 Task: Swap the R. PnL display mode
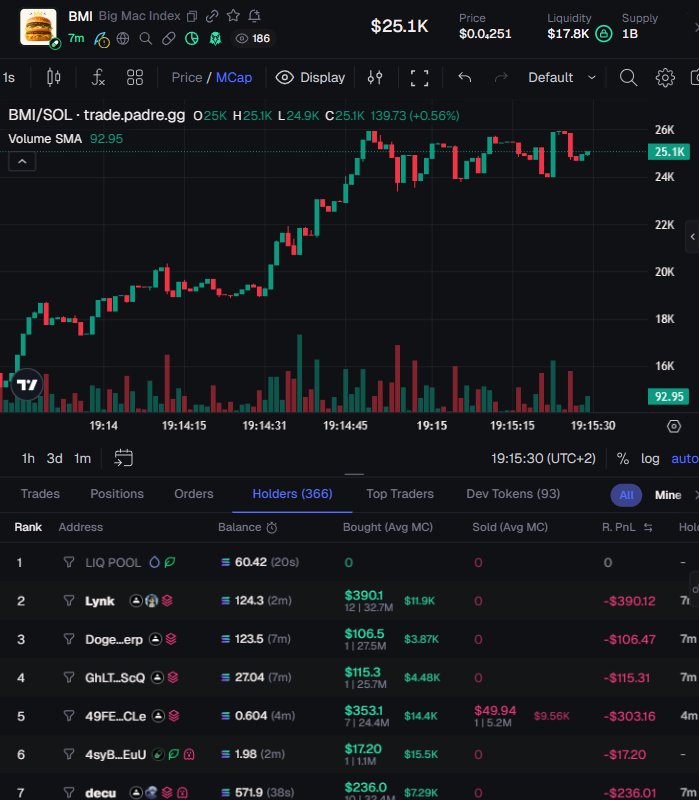(x=648, y=528)
